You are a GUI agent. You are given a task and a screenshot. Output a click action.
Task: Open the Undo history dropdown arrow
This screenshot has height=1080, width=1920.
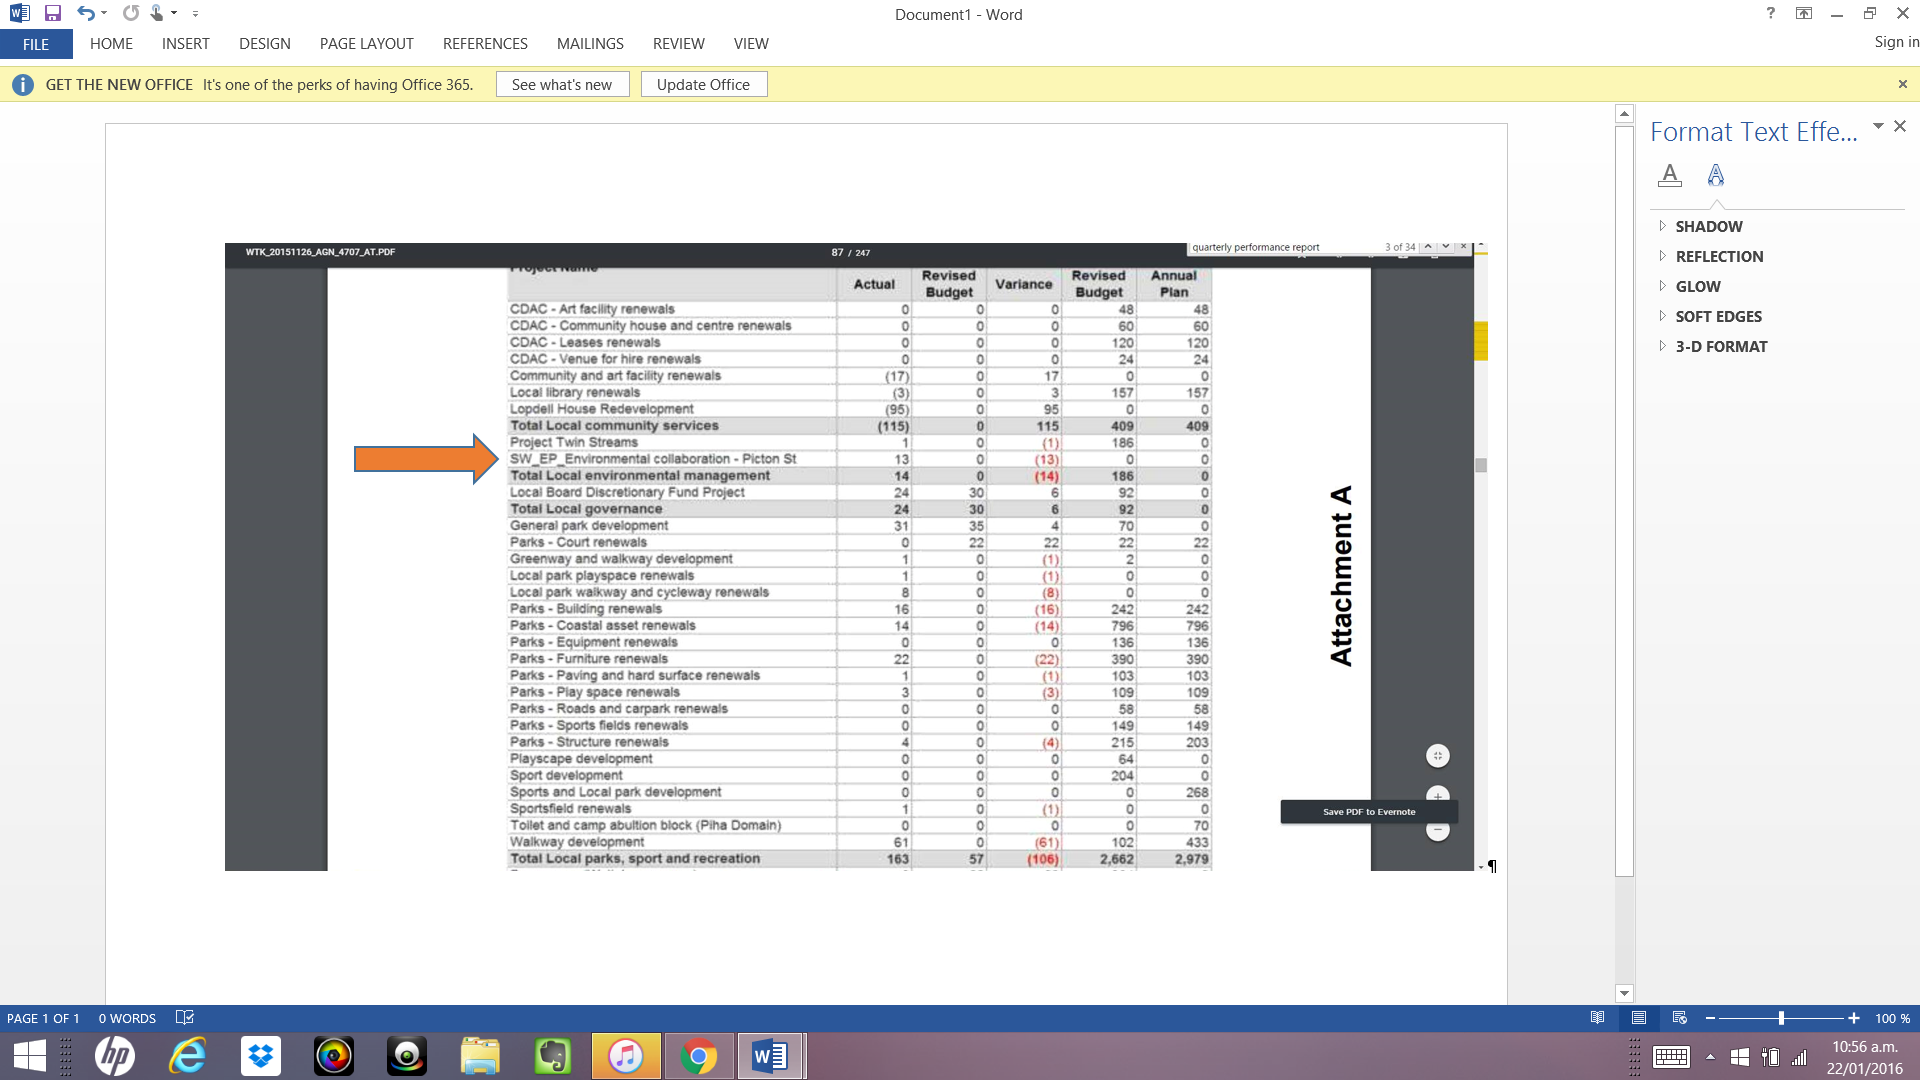pyautogui.click(x=104, y=14)
